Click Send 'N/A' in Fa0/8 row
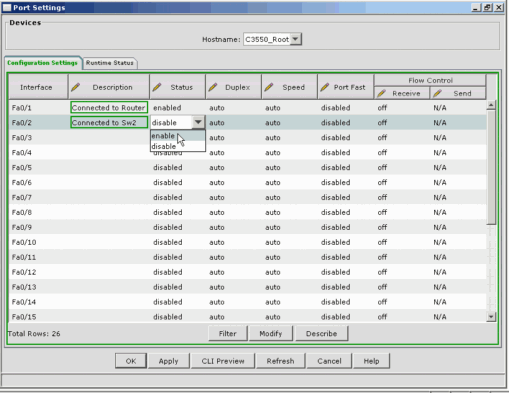The image size is (509, 393). (x=440, y=212)
